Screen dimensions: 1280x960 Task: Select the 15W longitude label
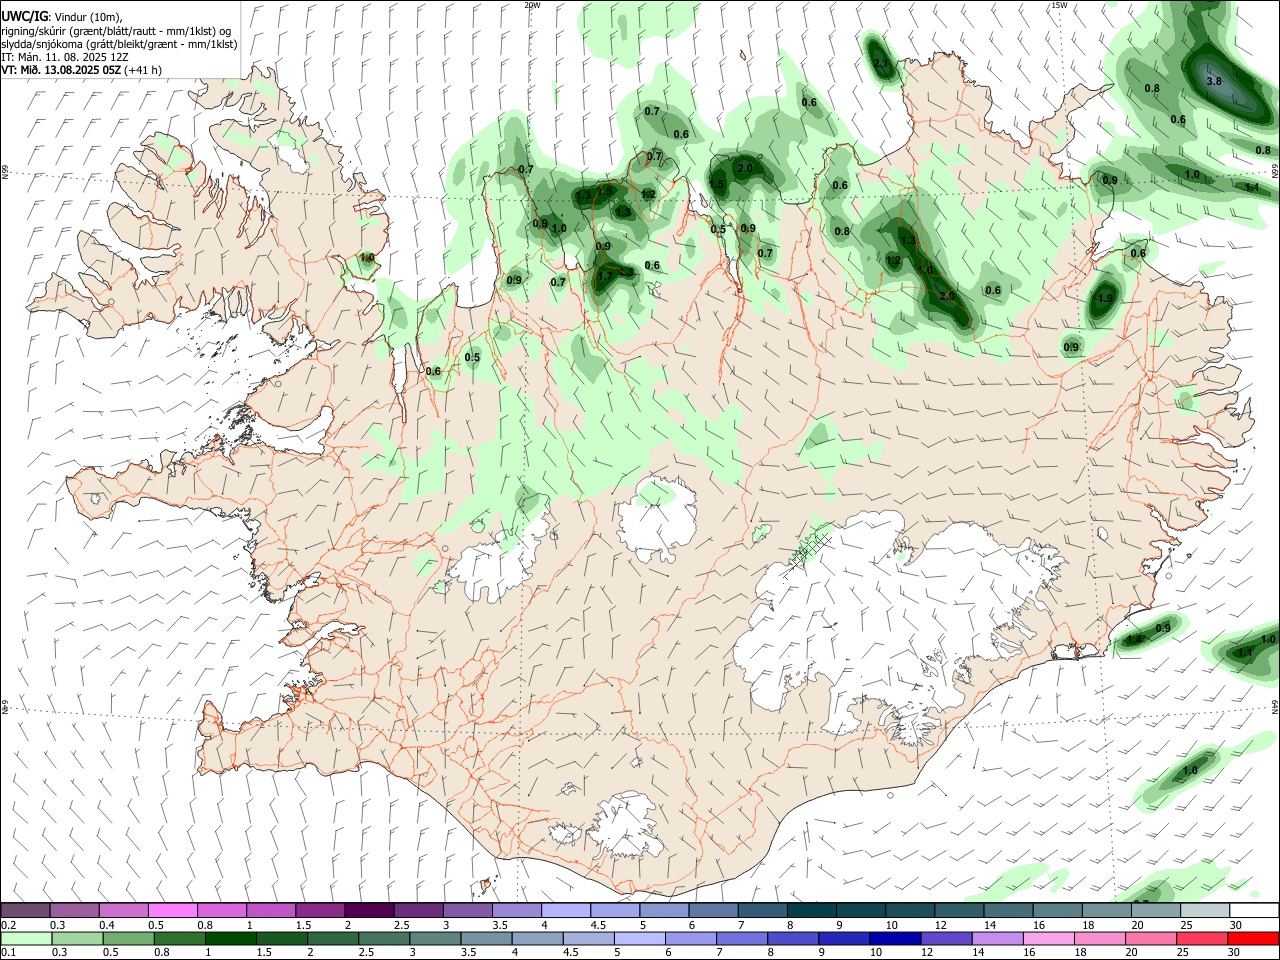1059,5
